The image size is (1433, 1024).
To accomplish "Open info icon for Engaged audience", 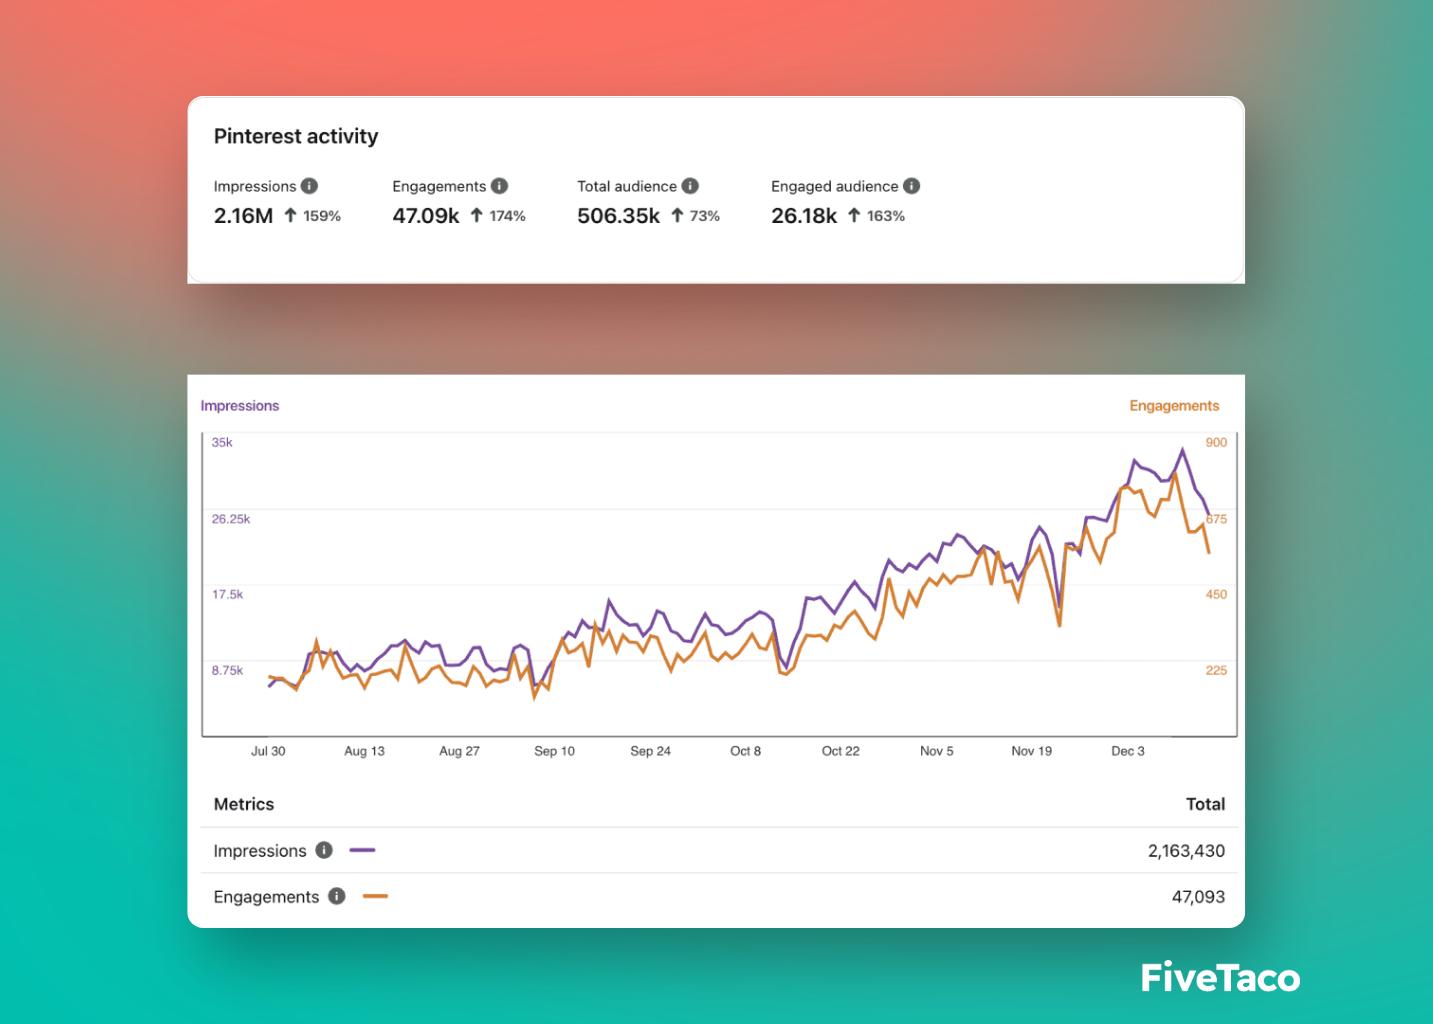I will pos(912,186).
